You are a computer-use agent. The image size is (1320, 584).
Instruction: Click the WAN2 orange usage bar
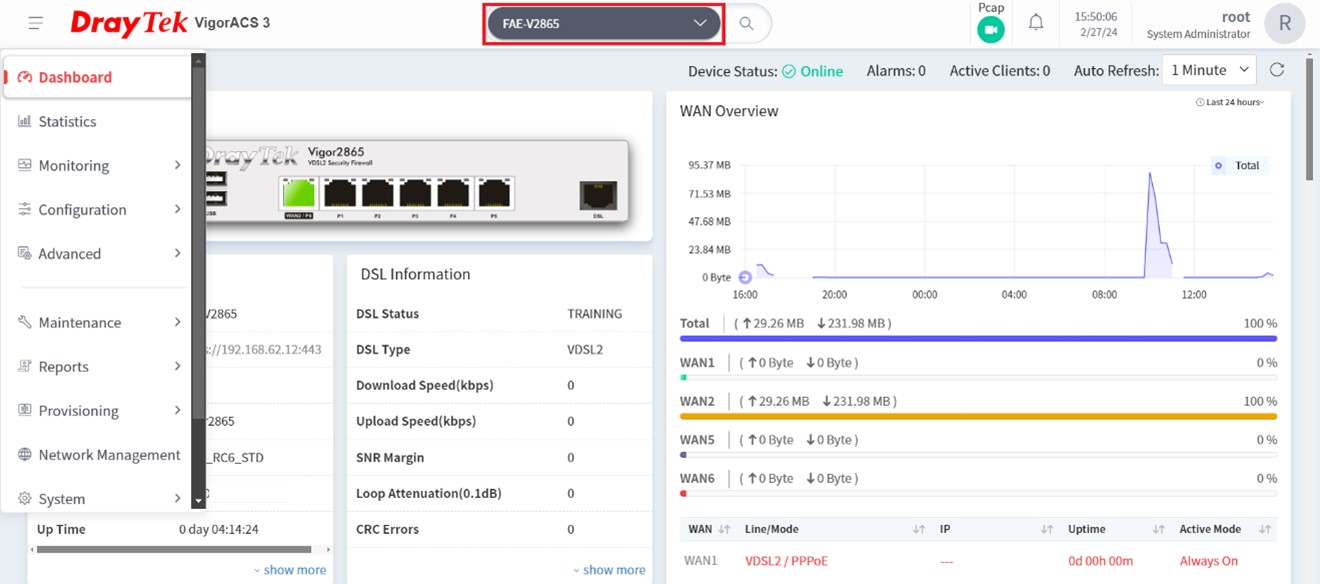(x=978, y=416)
